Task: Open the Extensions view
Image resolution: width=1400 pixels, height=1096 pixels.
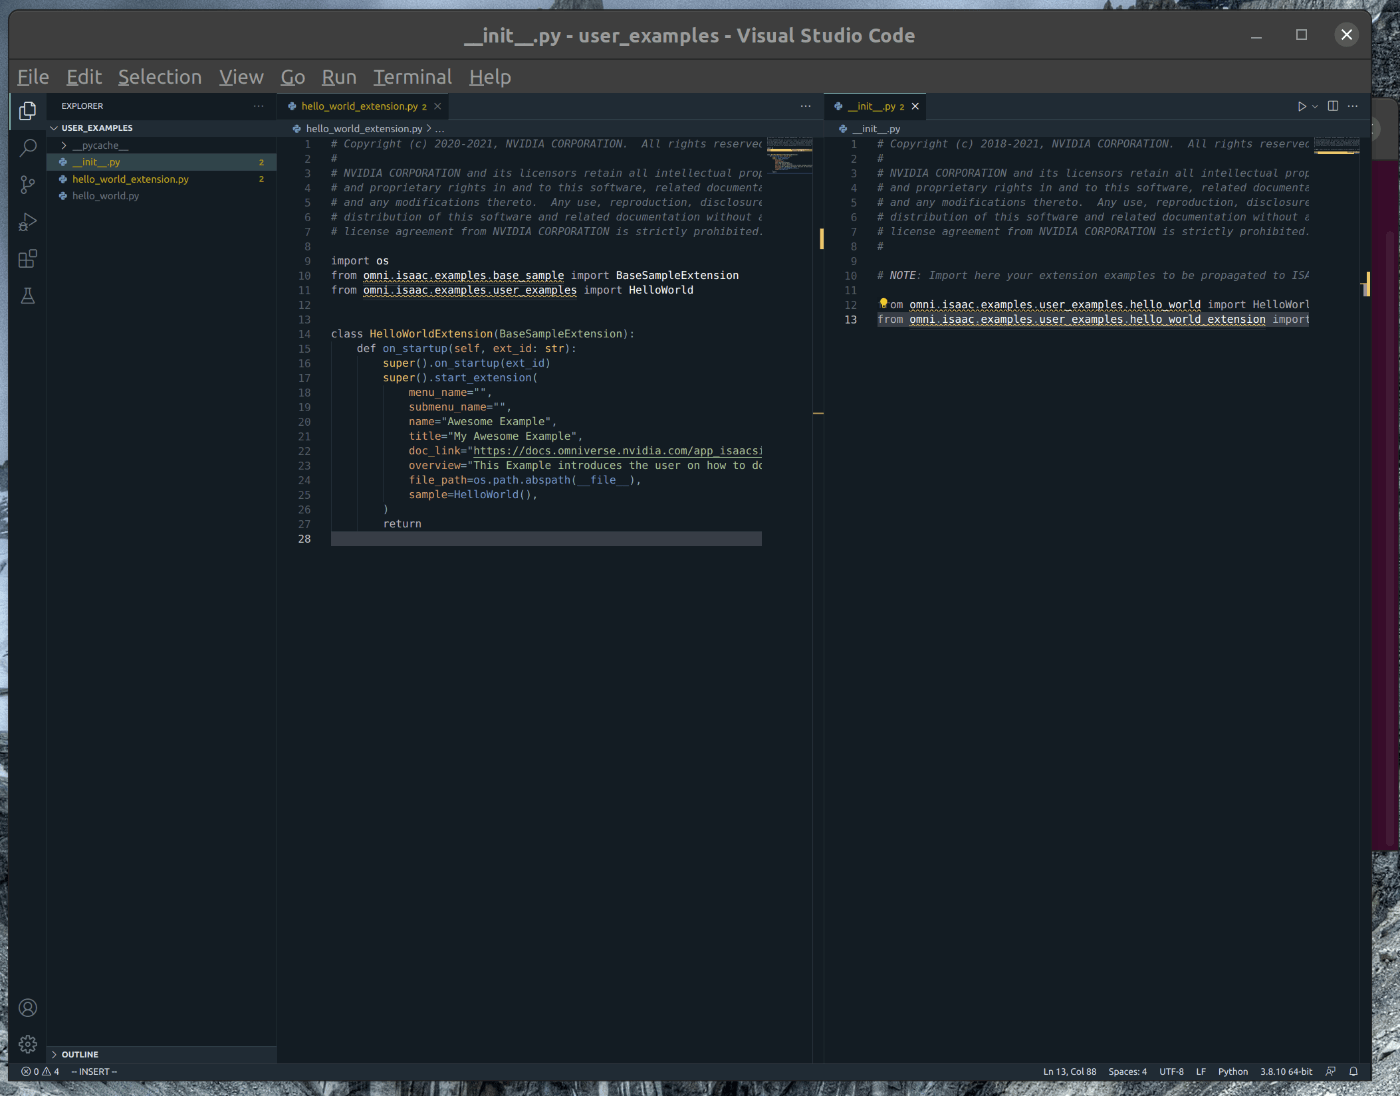Action: click(28, 259)
